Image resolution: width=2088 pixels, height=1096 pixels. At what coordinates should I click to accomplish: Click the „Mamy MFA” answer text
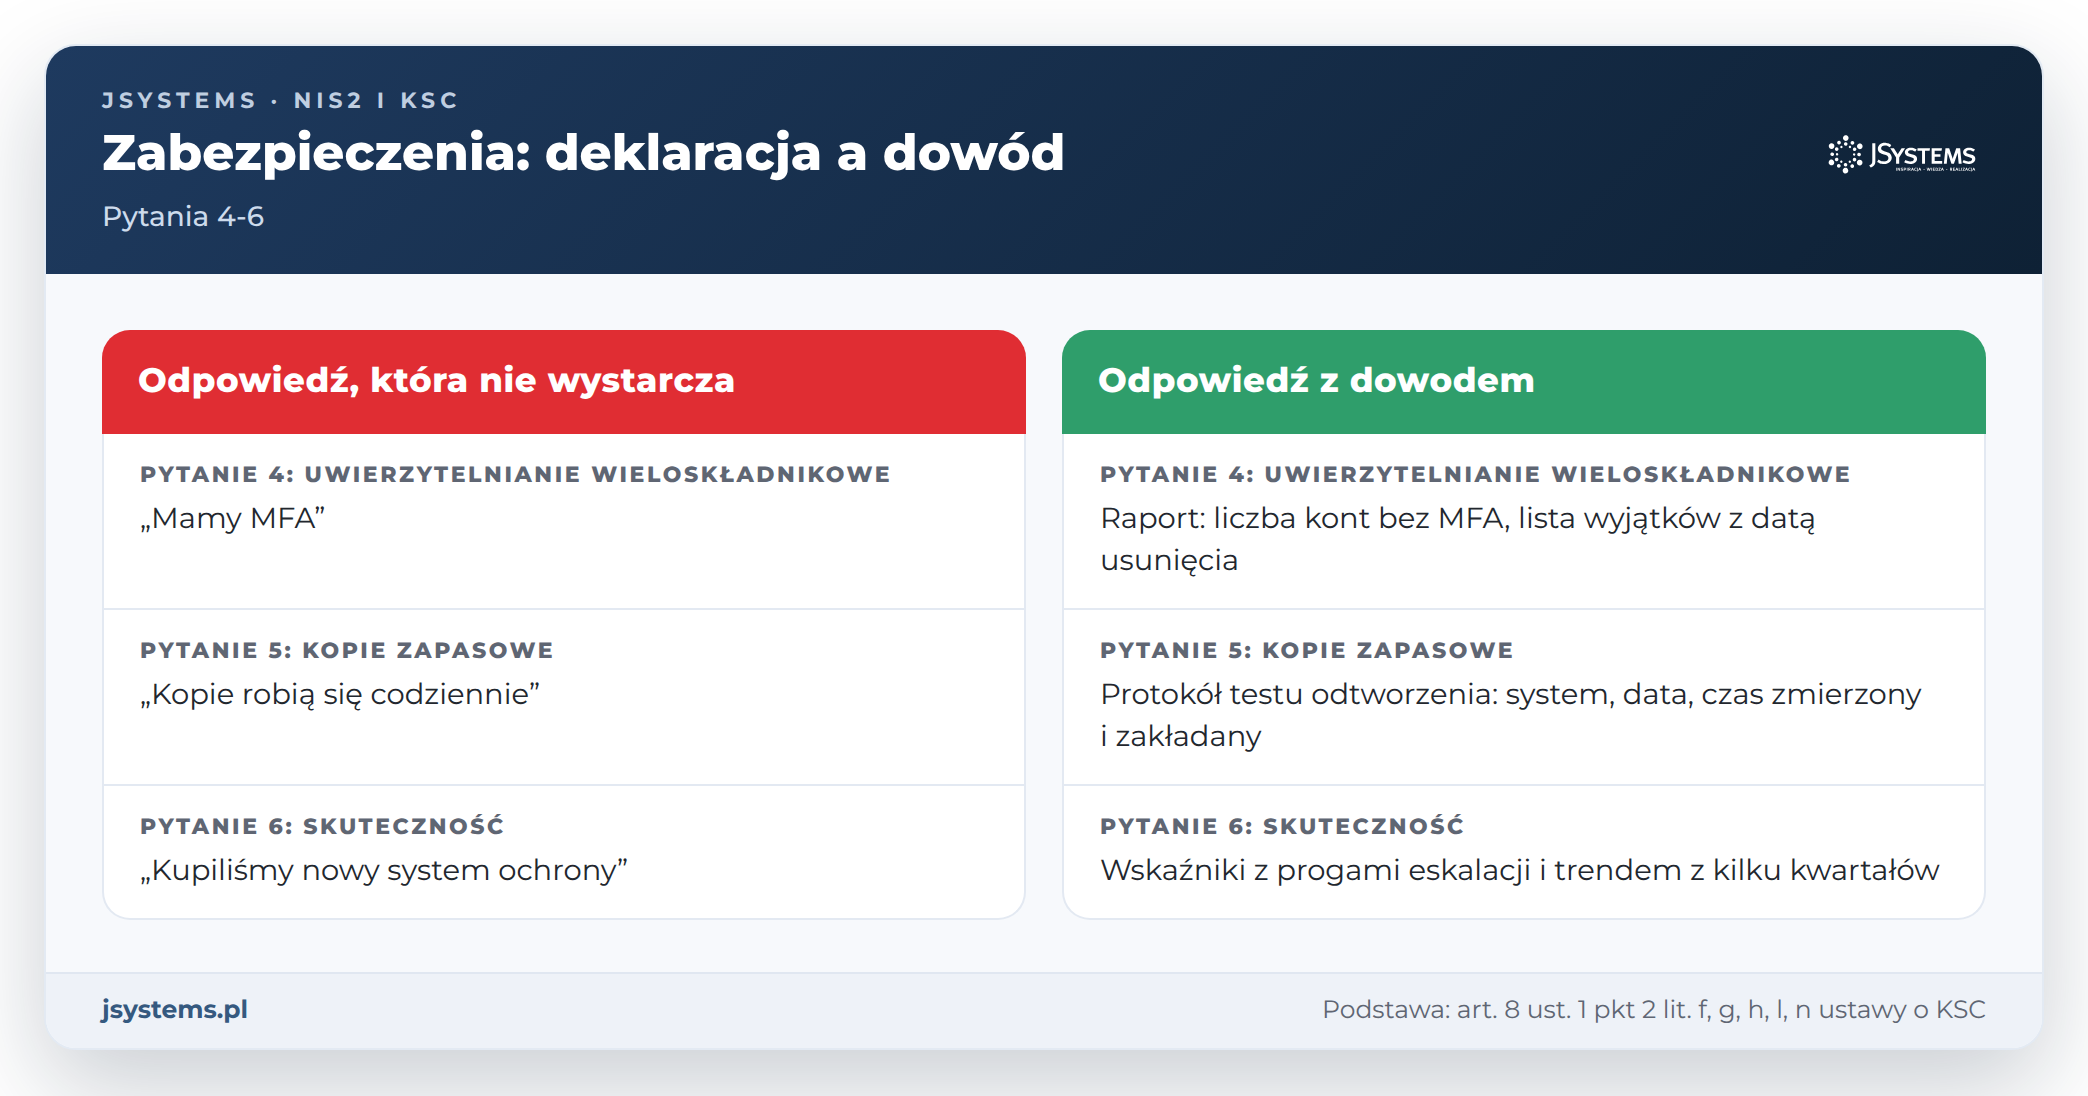[233, 518]
